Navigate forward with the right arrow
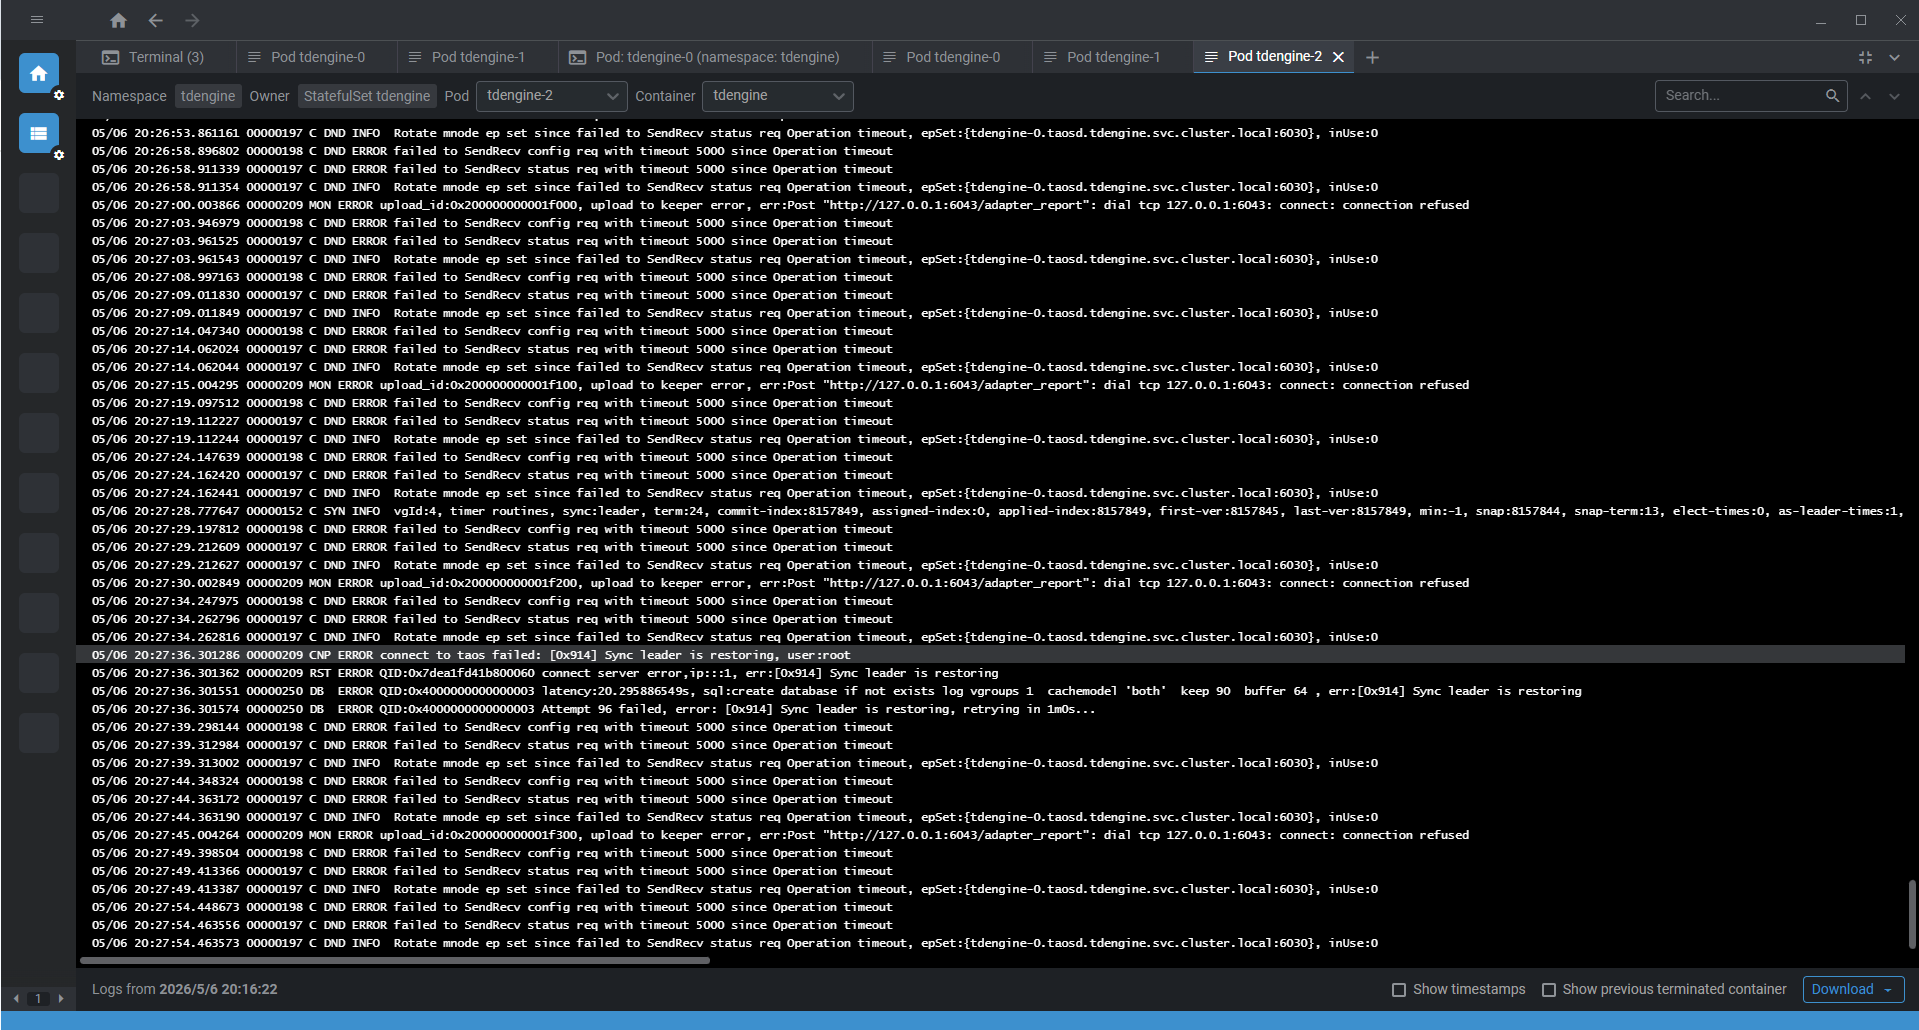Image resolution: width=1919 pixels, height=1030 pixels. pyautogui.click(x=192, y=20)
